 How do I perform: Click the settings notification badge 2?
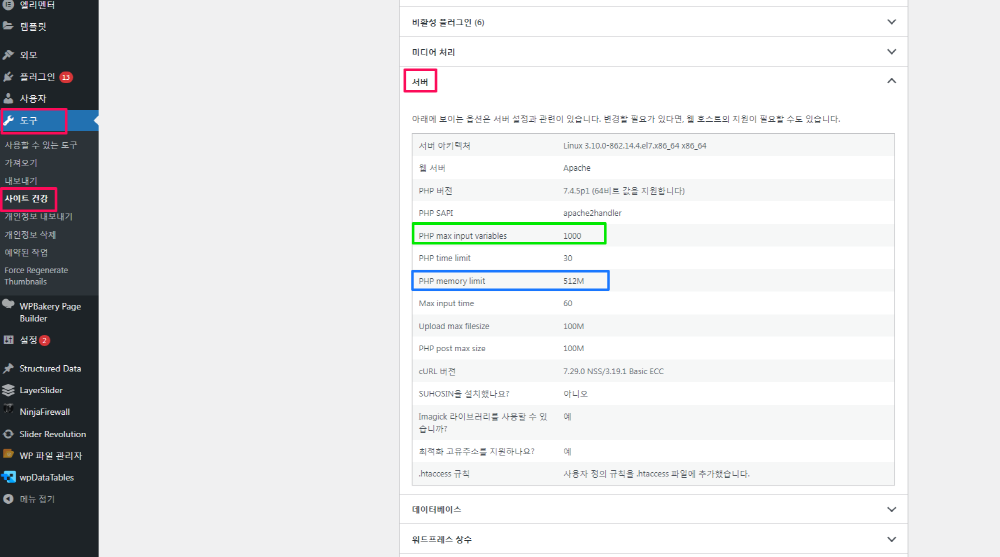pyautogui.click(x=45, y=340)
